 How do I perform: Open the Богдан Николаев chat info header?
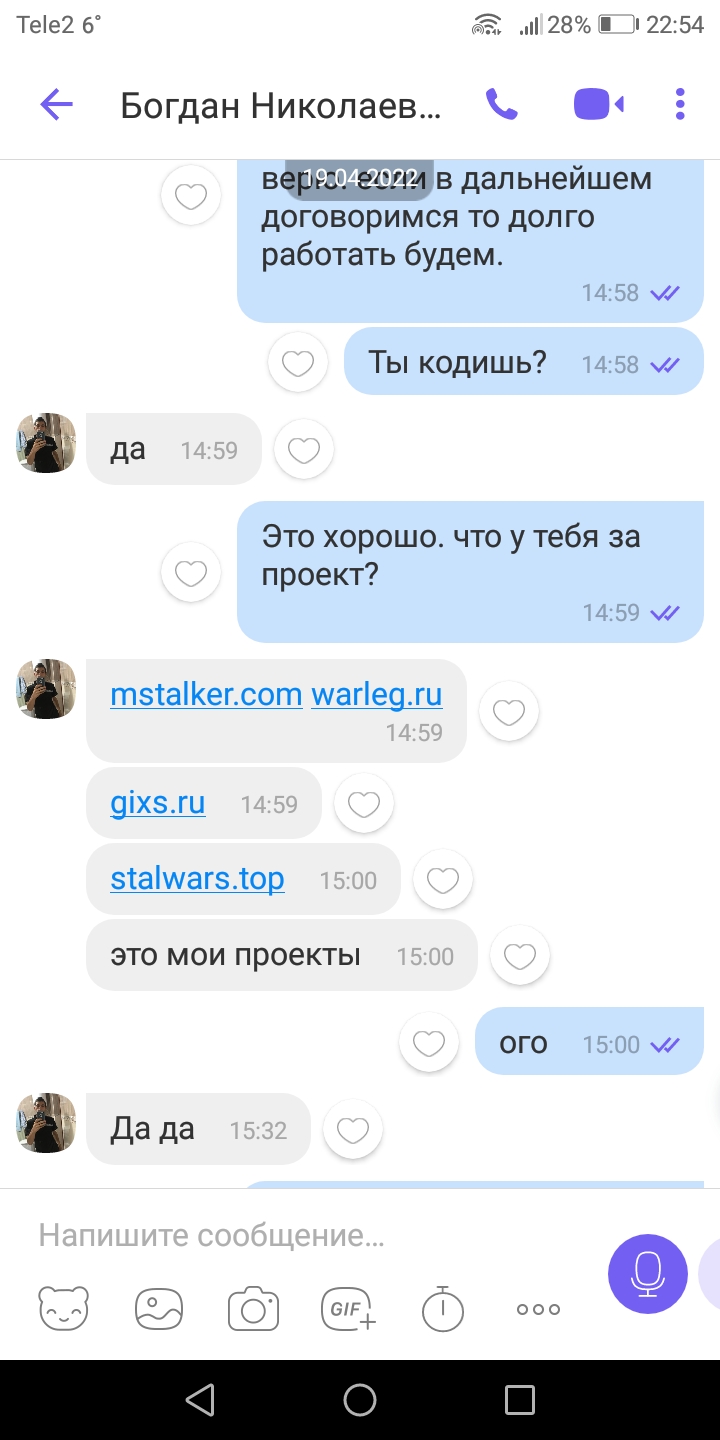pyautogui.click(x=280, y=105)
